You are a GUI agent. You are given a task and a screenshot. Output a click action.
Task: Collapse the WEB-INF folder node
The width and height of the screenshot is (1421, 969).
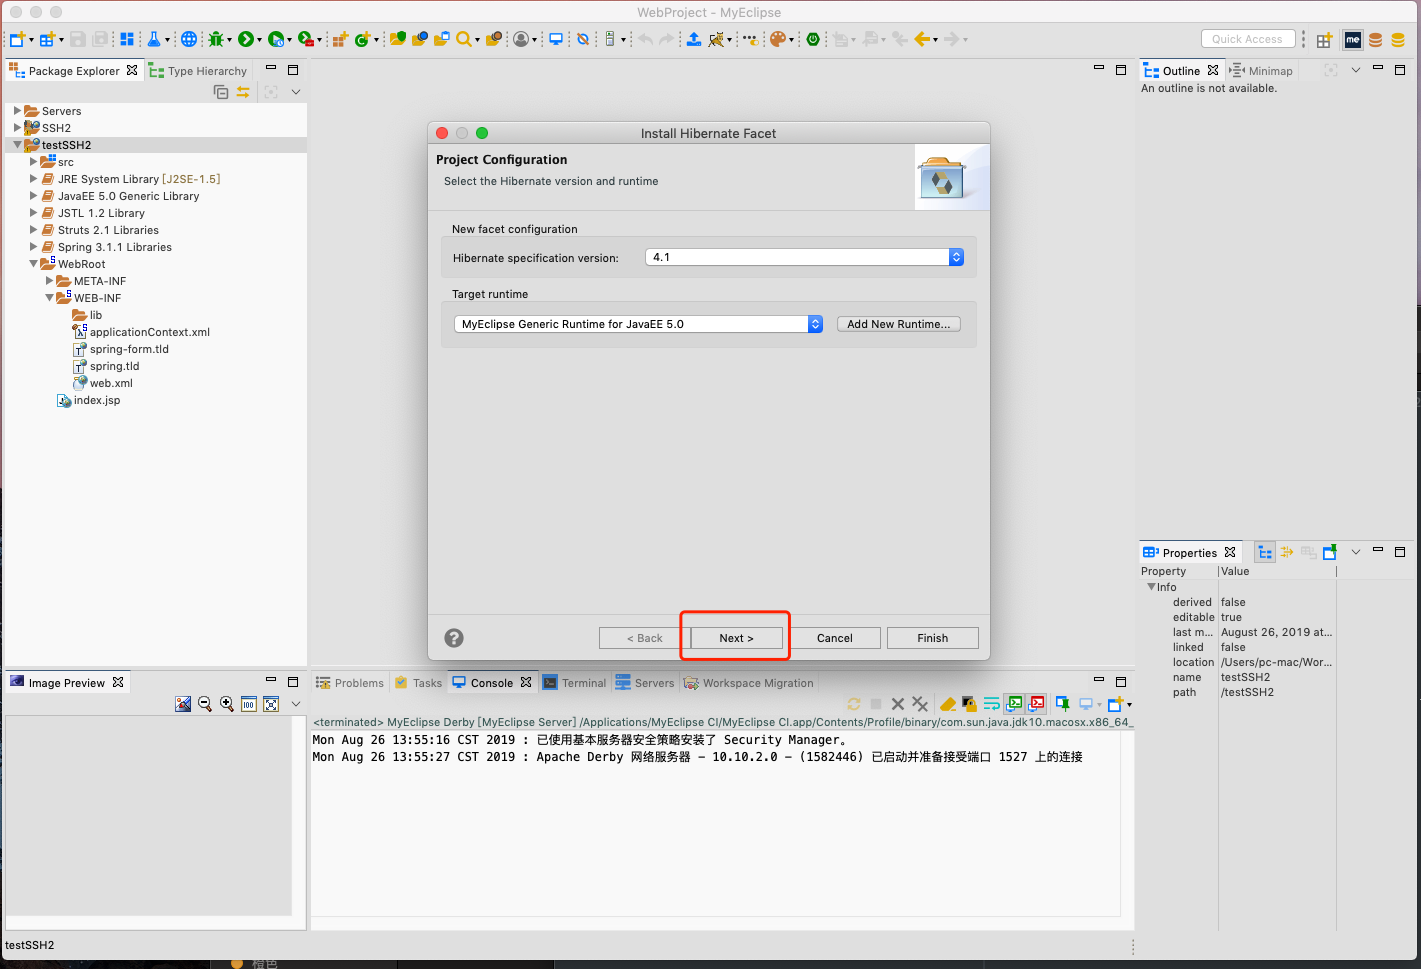[49, 298]
